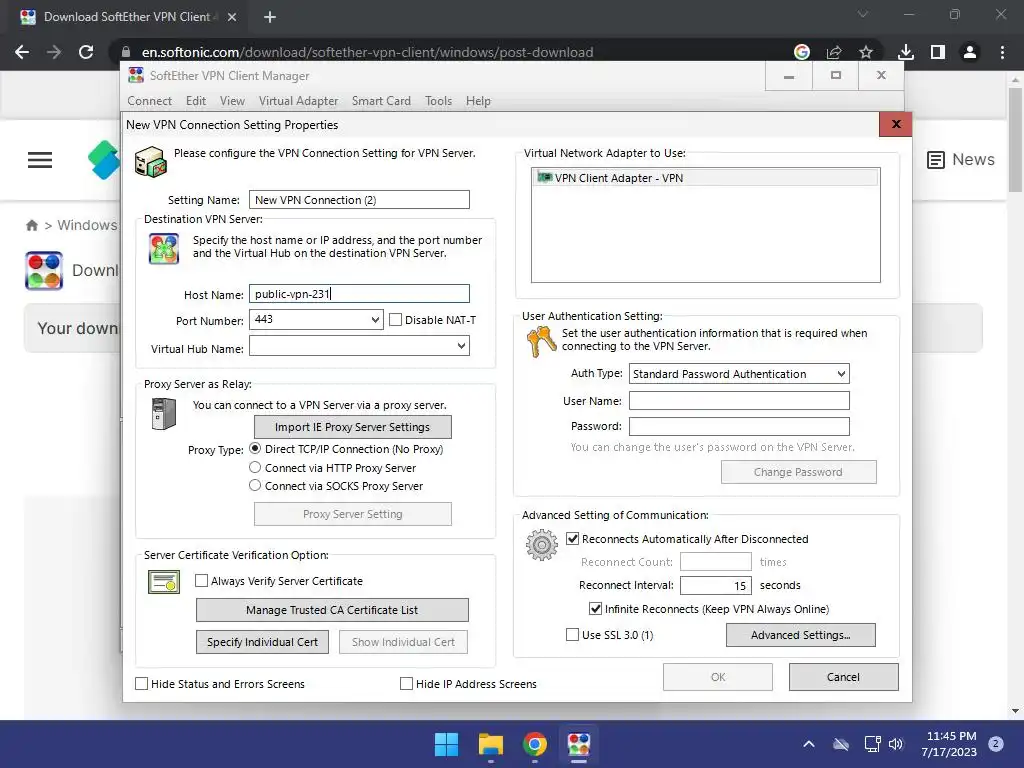Image resolution: width=1024 pixels, height=768 pixels.
Task: Click into the User Name field
Action: (739, 400)
